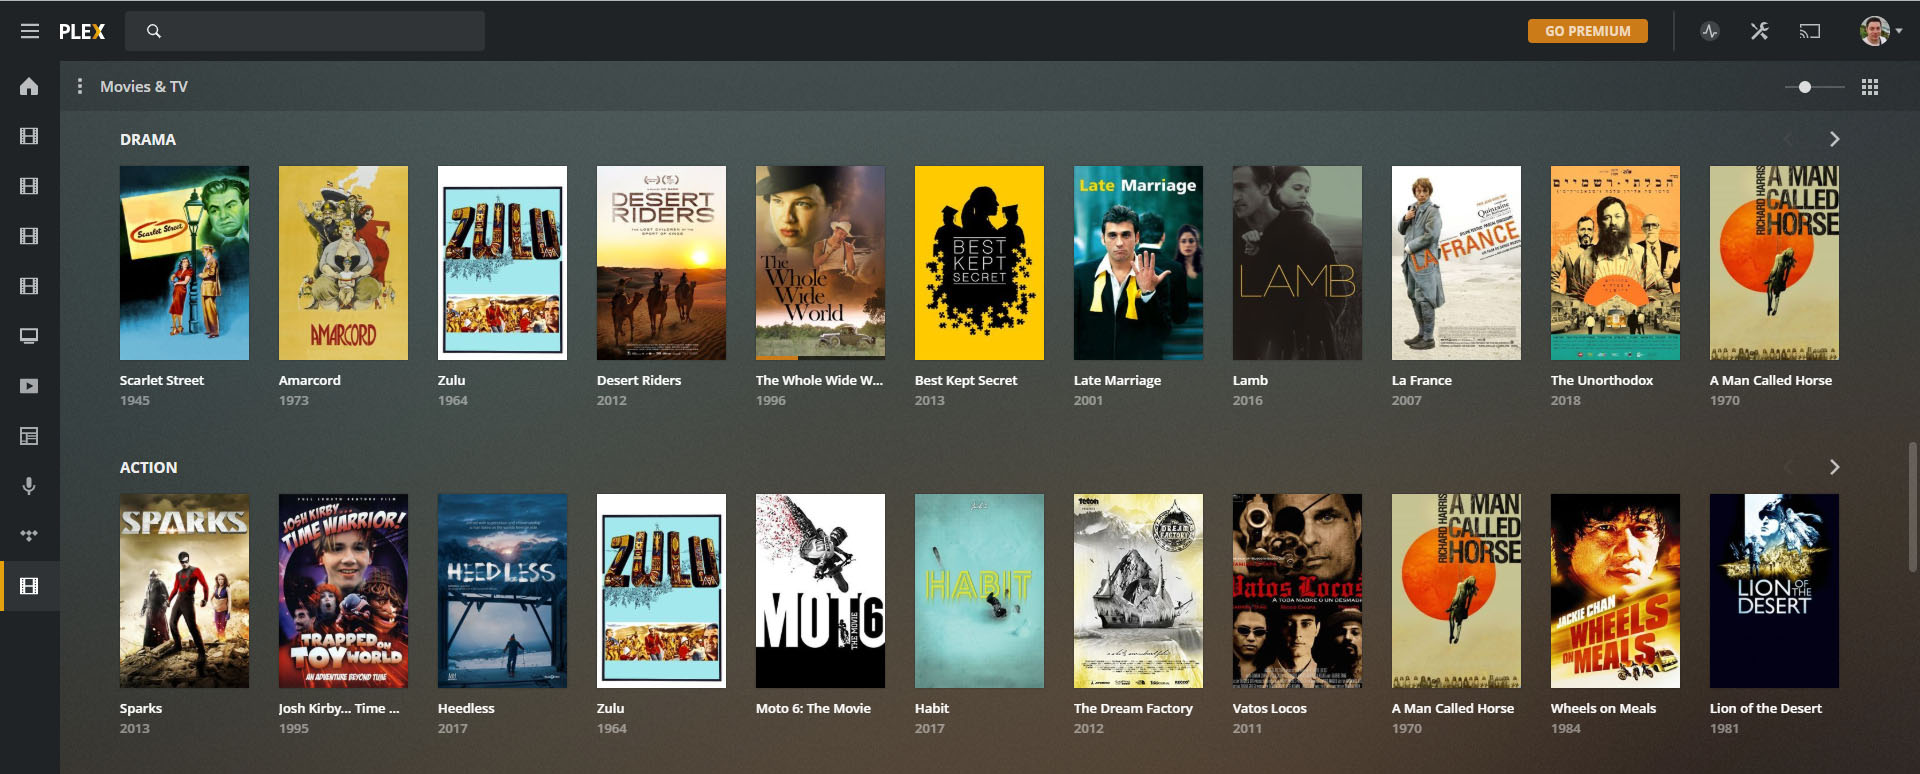This screenshot has width=1920, height=774.
Task: Click the Best Kept Secret title text
Action: click(966, 380)
